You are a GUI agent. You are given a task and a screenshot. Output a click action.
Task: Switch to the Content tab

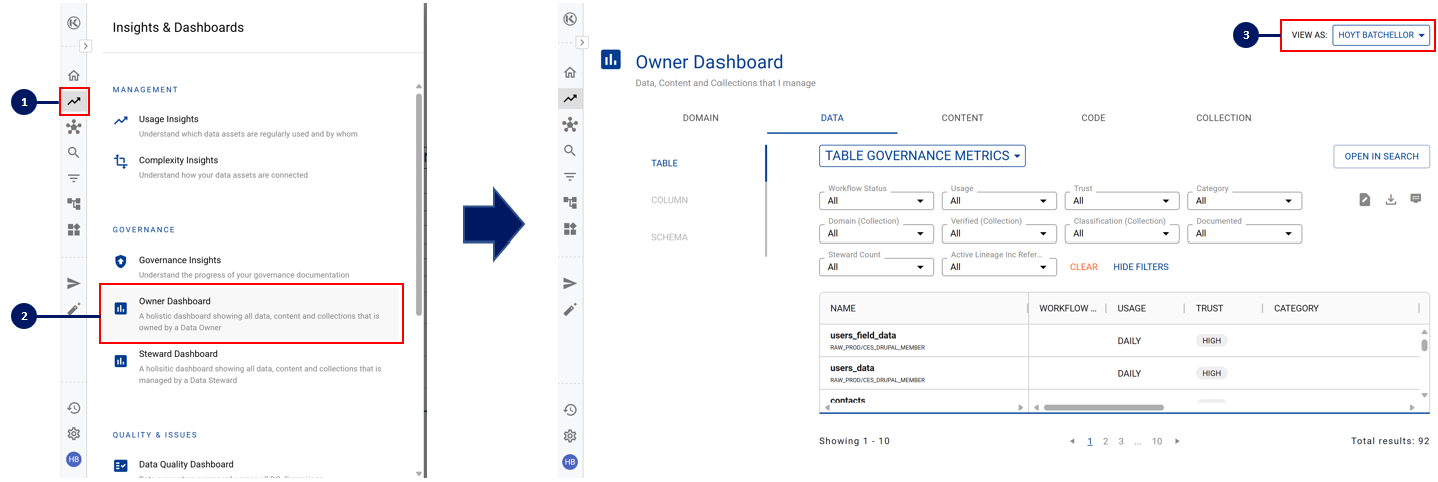coord(962,118)
